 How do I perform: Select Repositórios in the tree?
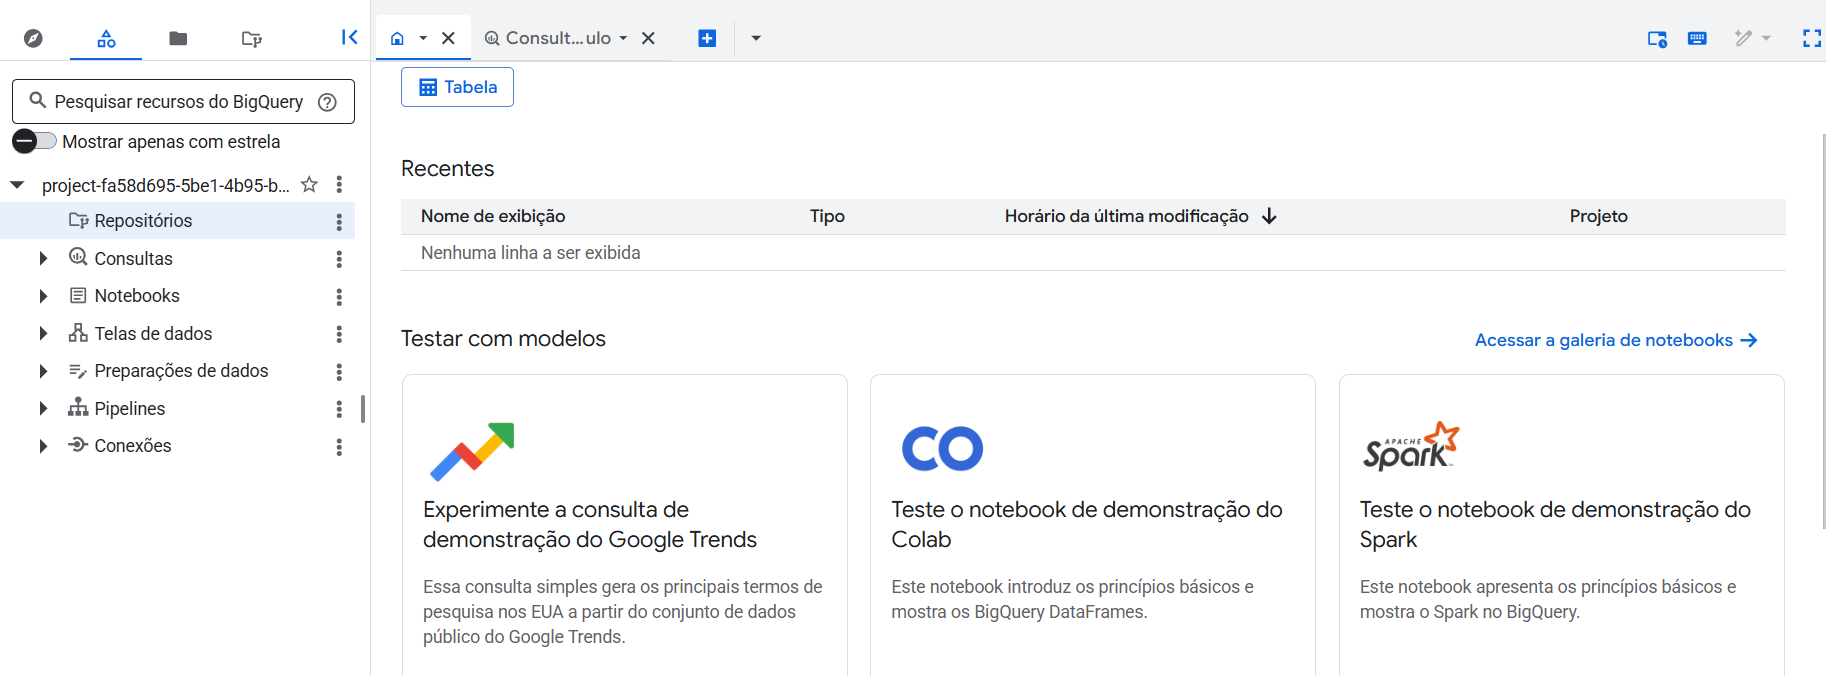click(x=143, y=221)
